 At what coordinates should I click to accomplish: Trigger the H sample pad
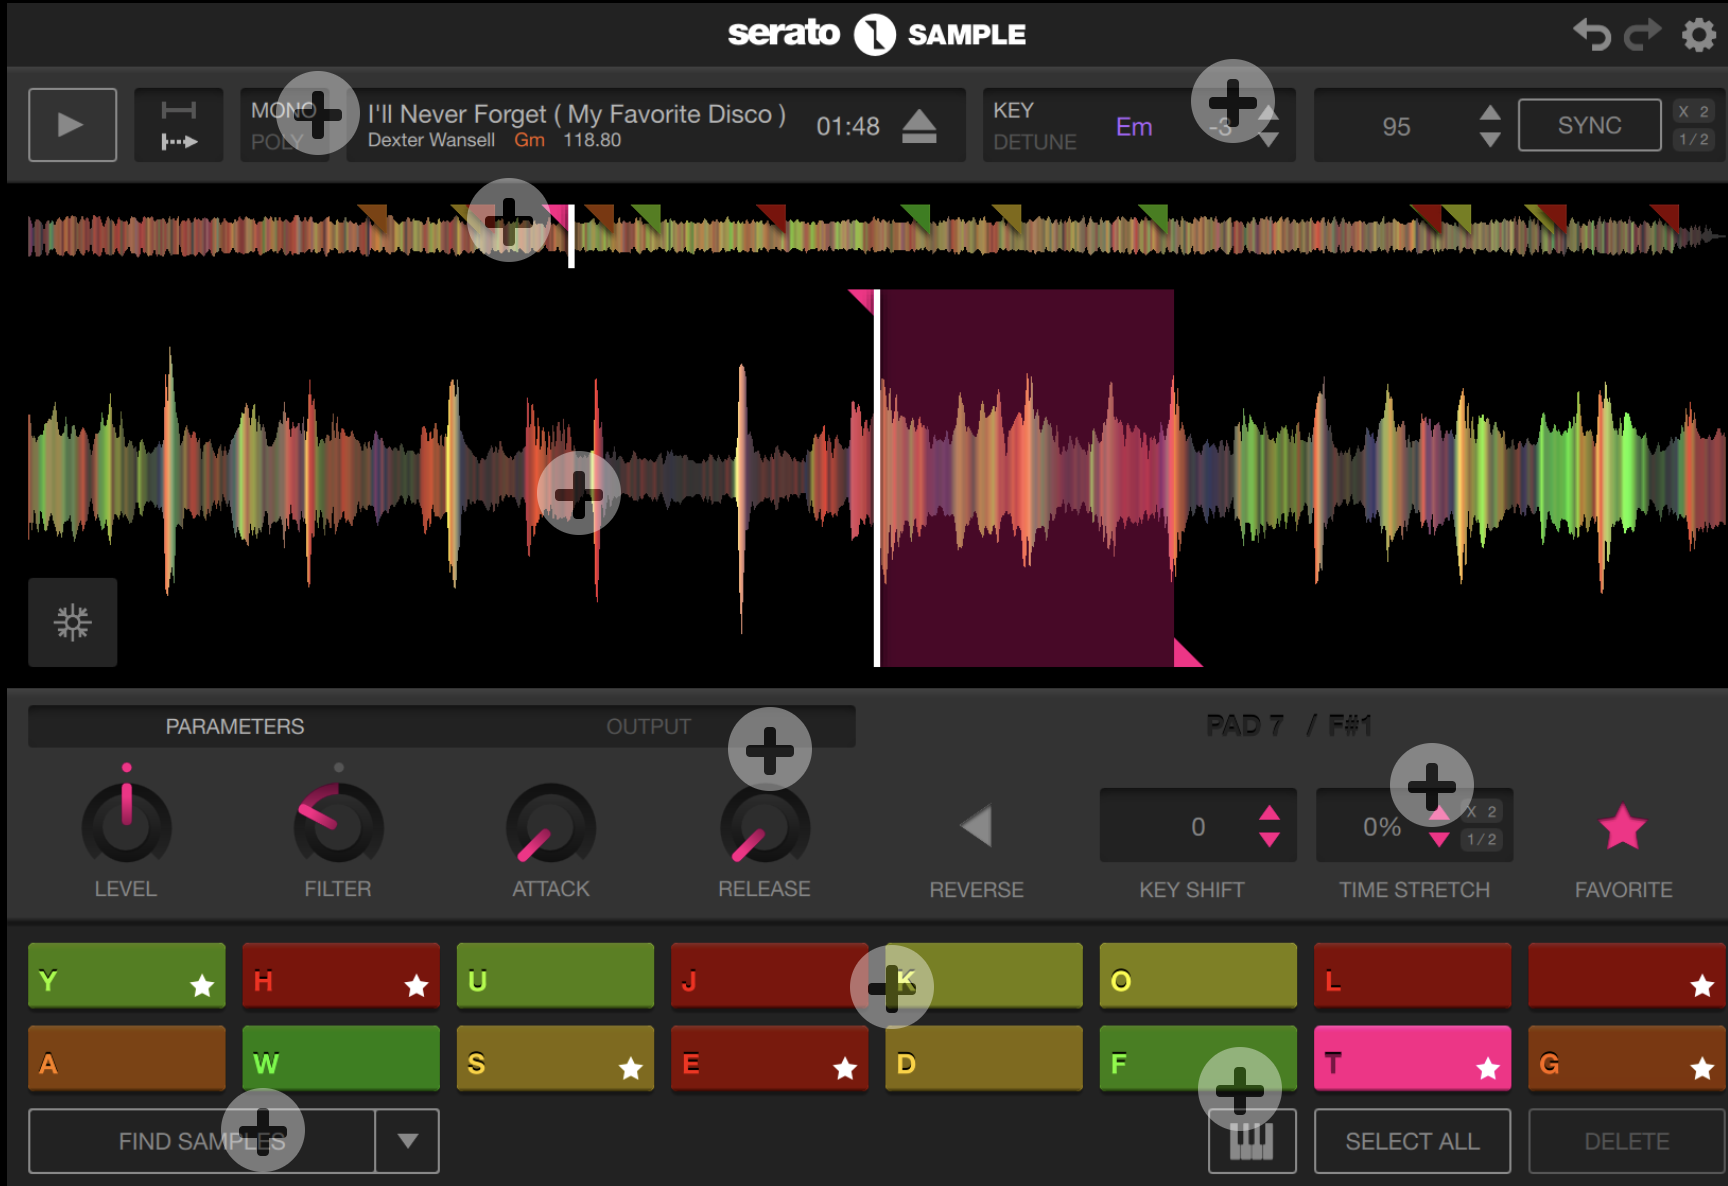pos(341,975)
